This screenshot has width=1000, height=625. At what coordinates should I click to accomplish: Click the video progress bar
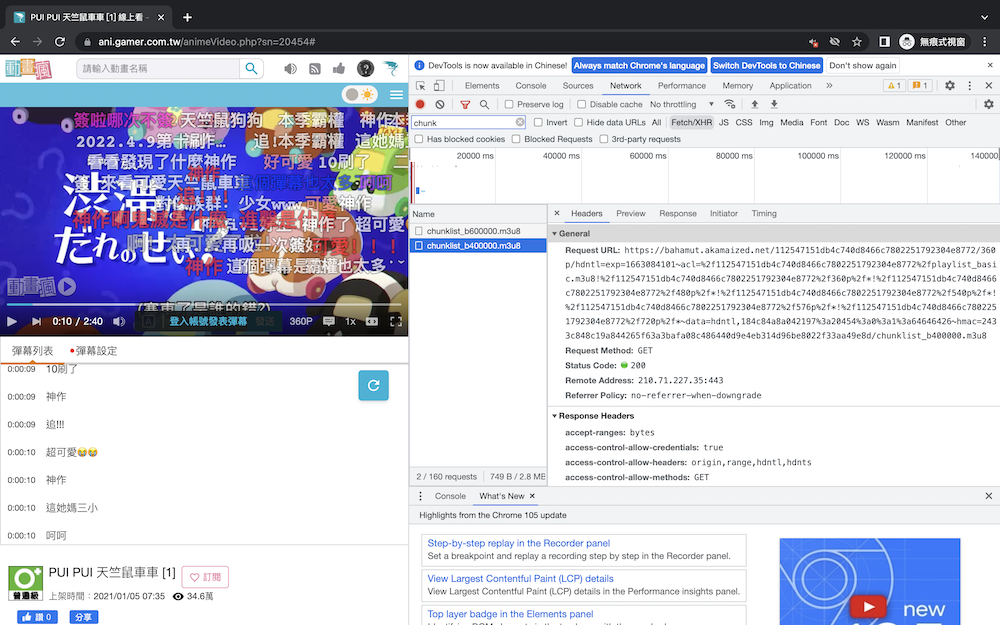204,305
